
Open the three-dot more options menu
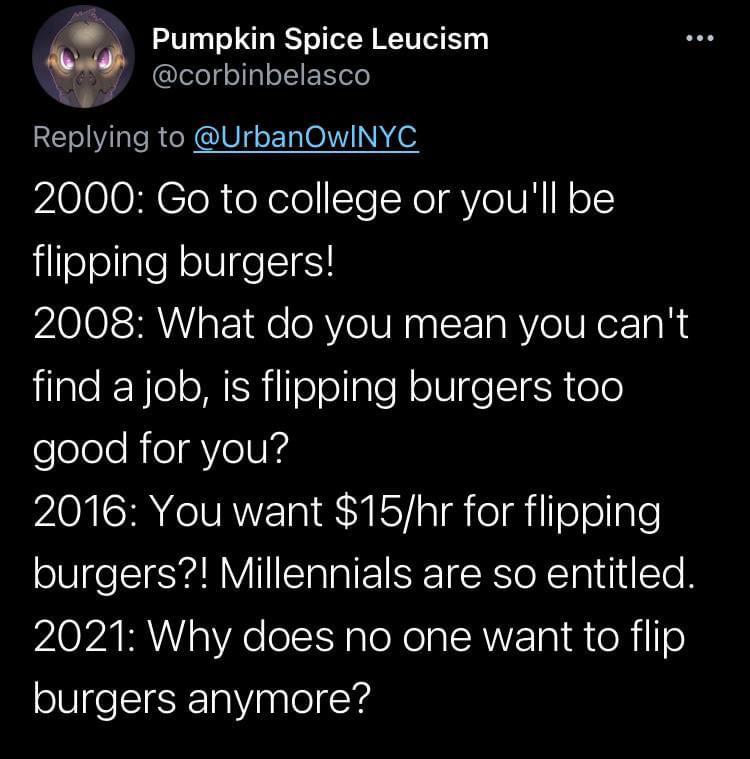click(700, 38)
